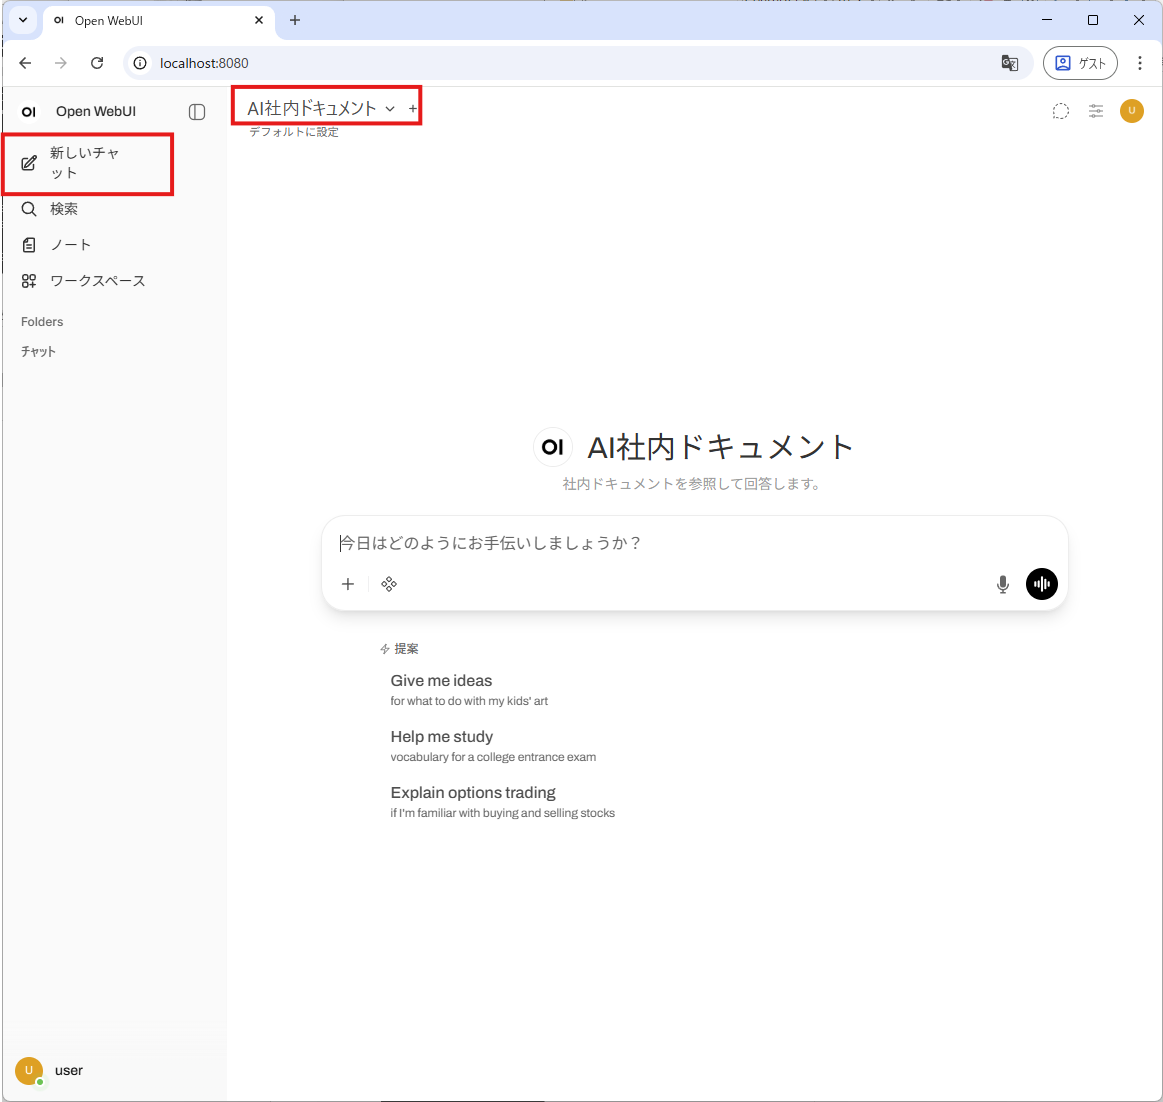Screen dimensions: 1163x1102
Task: Start voice mode with the waveform button
Action: click(x=1041, y=585)
